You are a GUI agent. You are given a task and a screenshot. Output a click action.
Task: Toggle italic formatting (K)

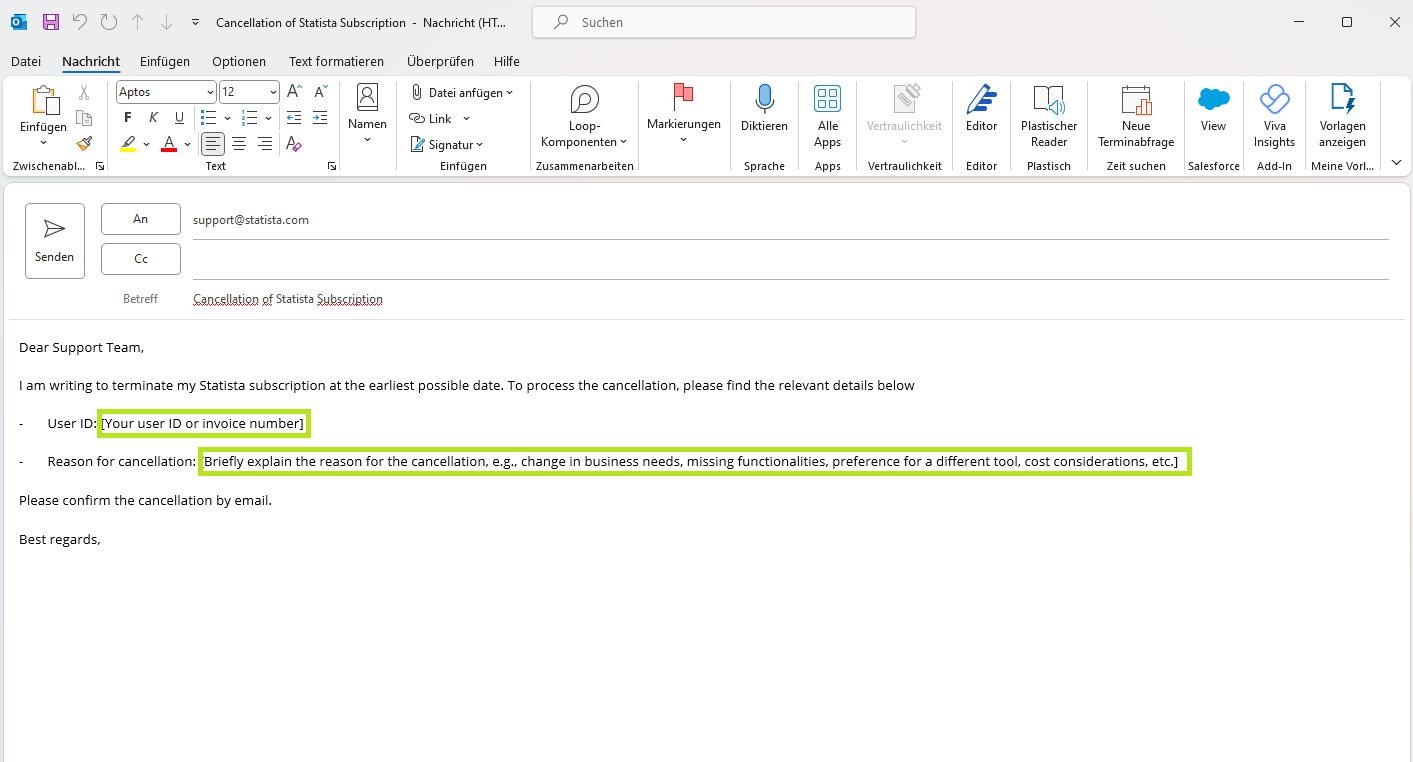tap(154, 118)
